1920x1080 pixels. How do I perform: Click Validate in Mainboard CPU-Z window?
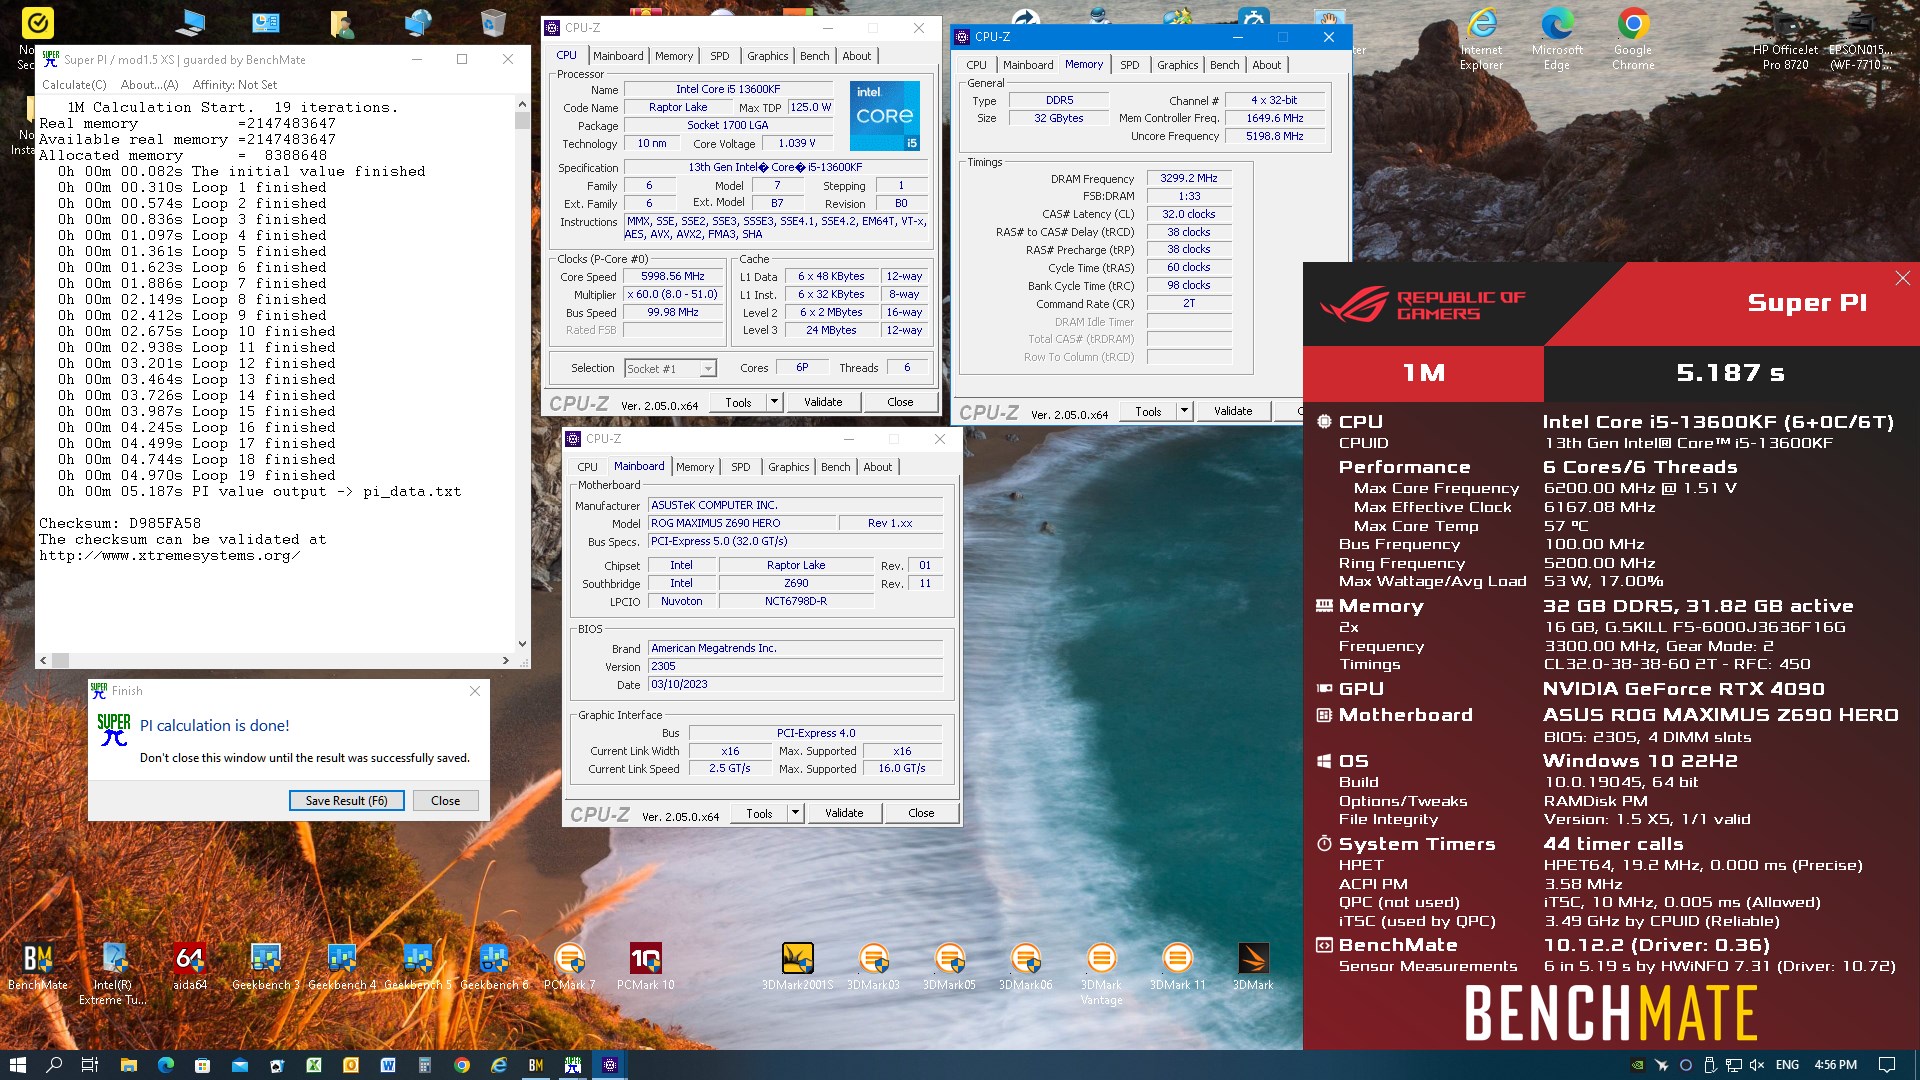click(x=844, y=813)
